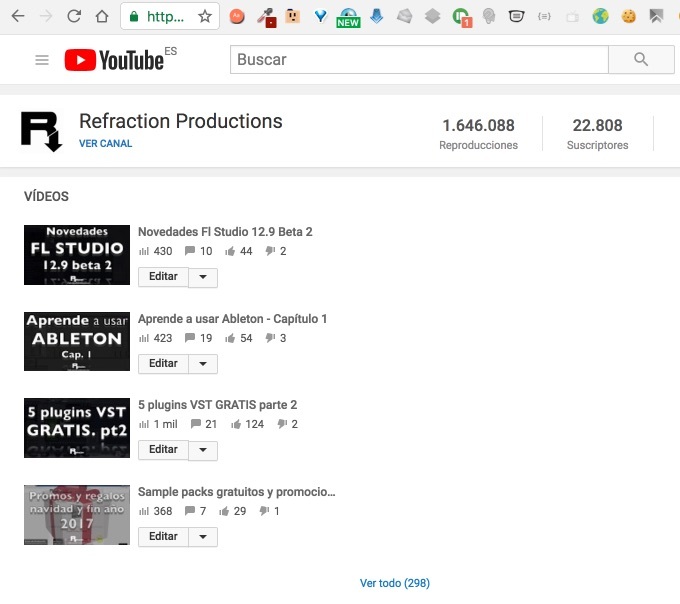Click the blue download arrow extension
Viewport: 680px width, 604px height.
(x=376, y=16)
